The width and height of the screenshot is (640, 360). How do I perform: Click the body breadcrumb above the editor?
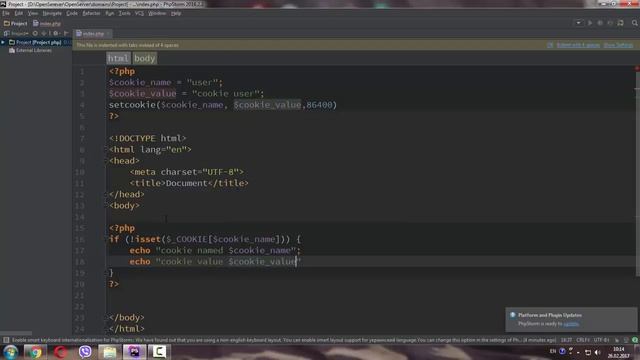pos(145,58)
